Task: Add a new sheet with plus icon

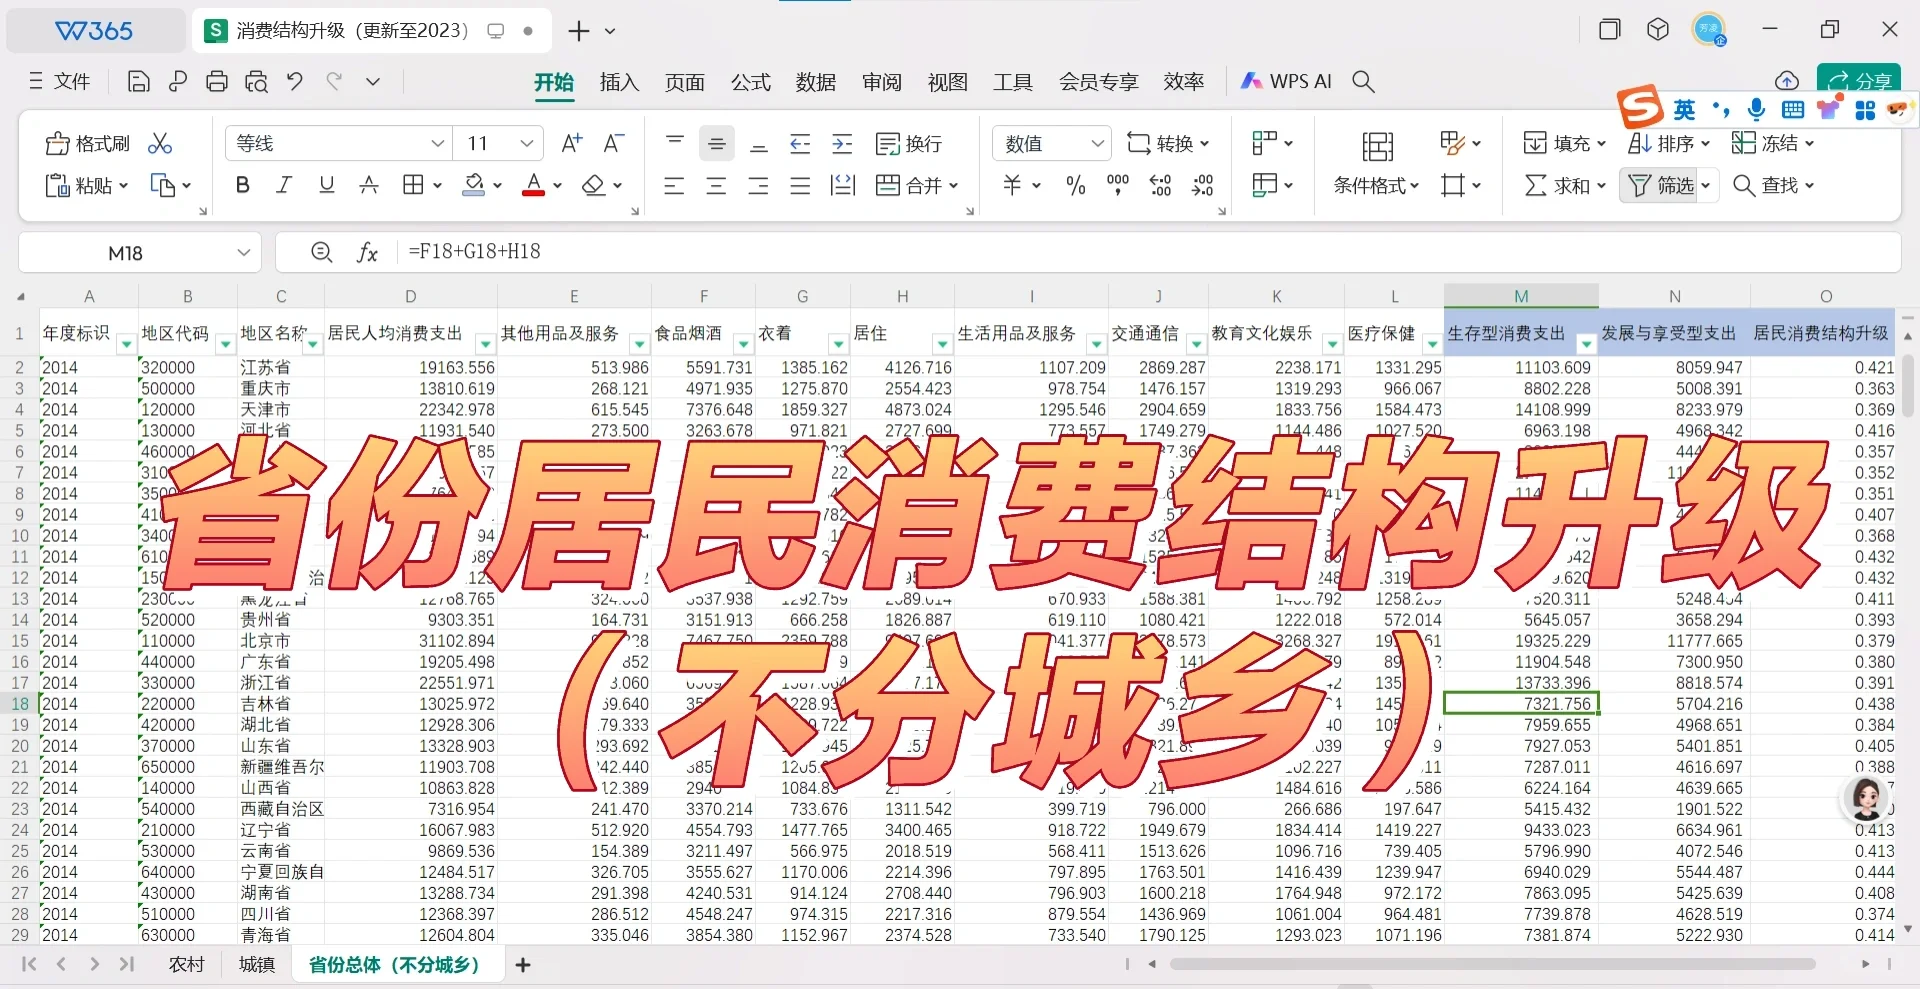Action: point(523,964)
